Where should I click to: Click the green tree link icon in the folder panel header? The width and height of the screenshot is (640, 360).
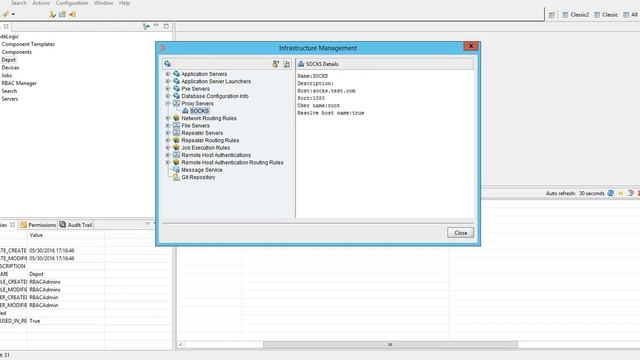(x=146, y=26)
